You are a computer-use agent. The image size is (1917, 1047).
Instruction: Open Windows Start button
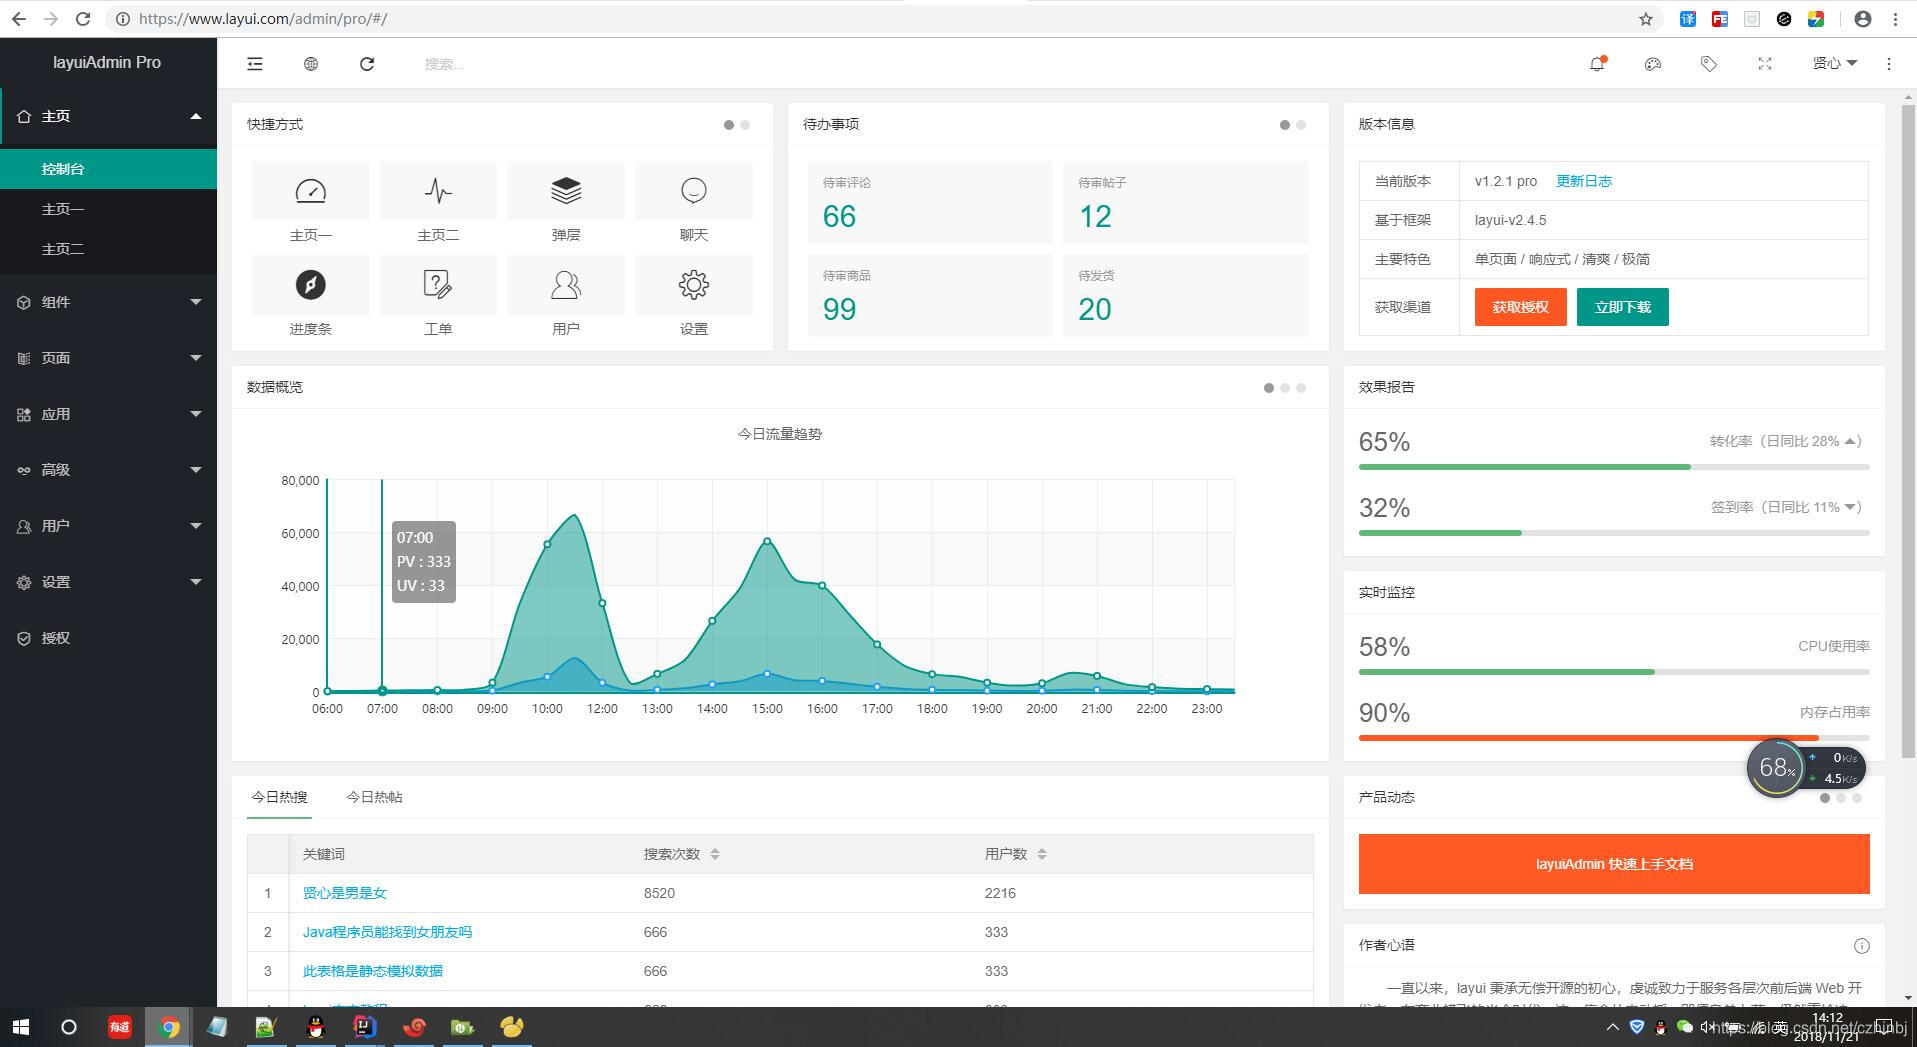[x=21, y=1027]
